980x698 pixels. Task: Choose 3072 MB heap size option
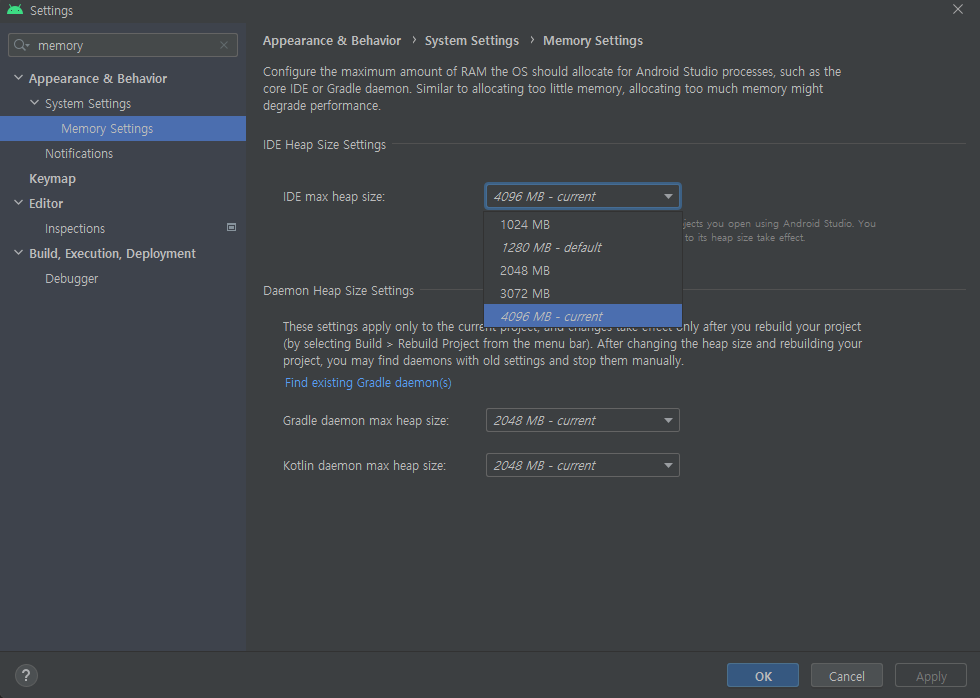pos(582,294)
